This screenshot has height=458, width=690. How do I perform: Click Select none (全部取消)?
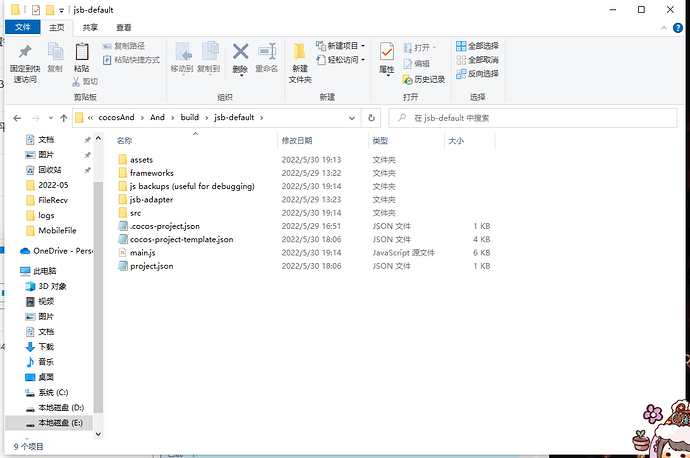click(477, 60)
